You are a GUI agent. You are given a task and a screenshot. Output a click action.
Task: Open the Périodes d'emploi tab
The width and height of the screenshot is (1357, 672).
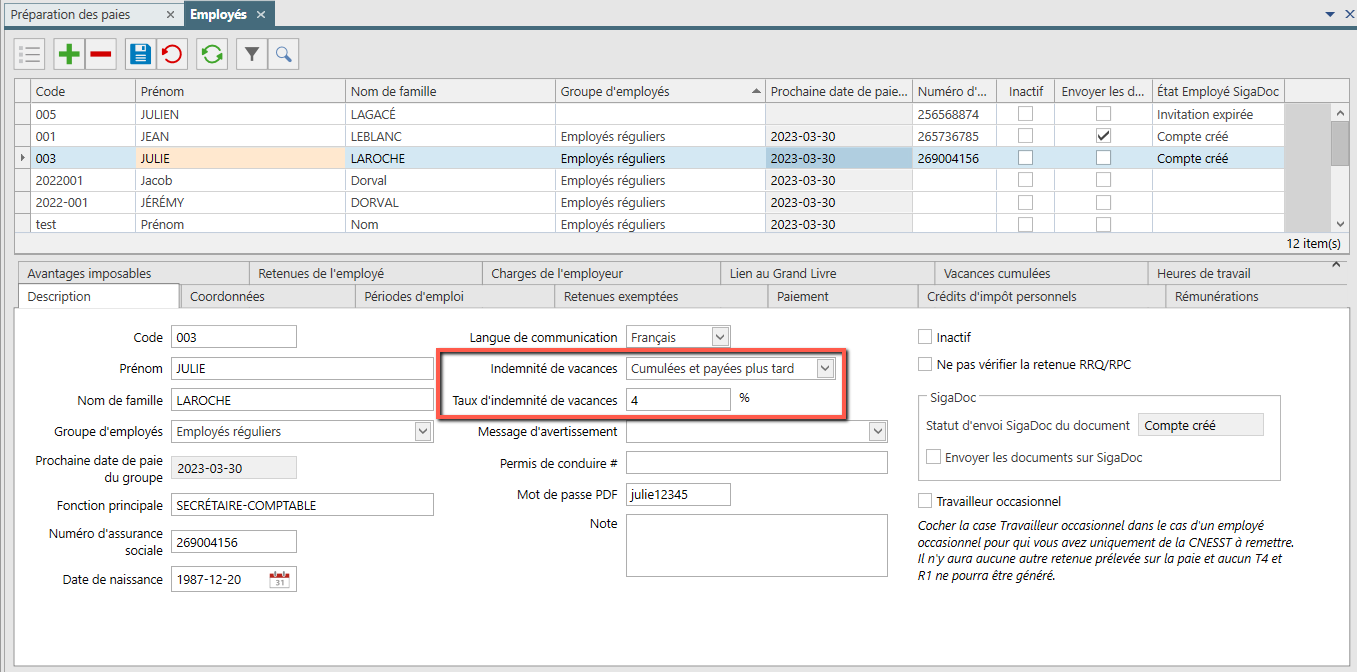tap(455, 296)
